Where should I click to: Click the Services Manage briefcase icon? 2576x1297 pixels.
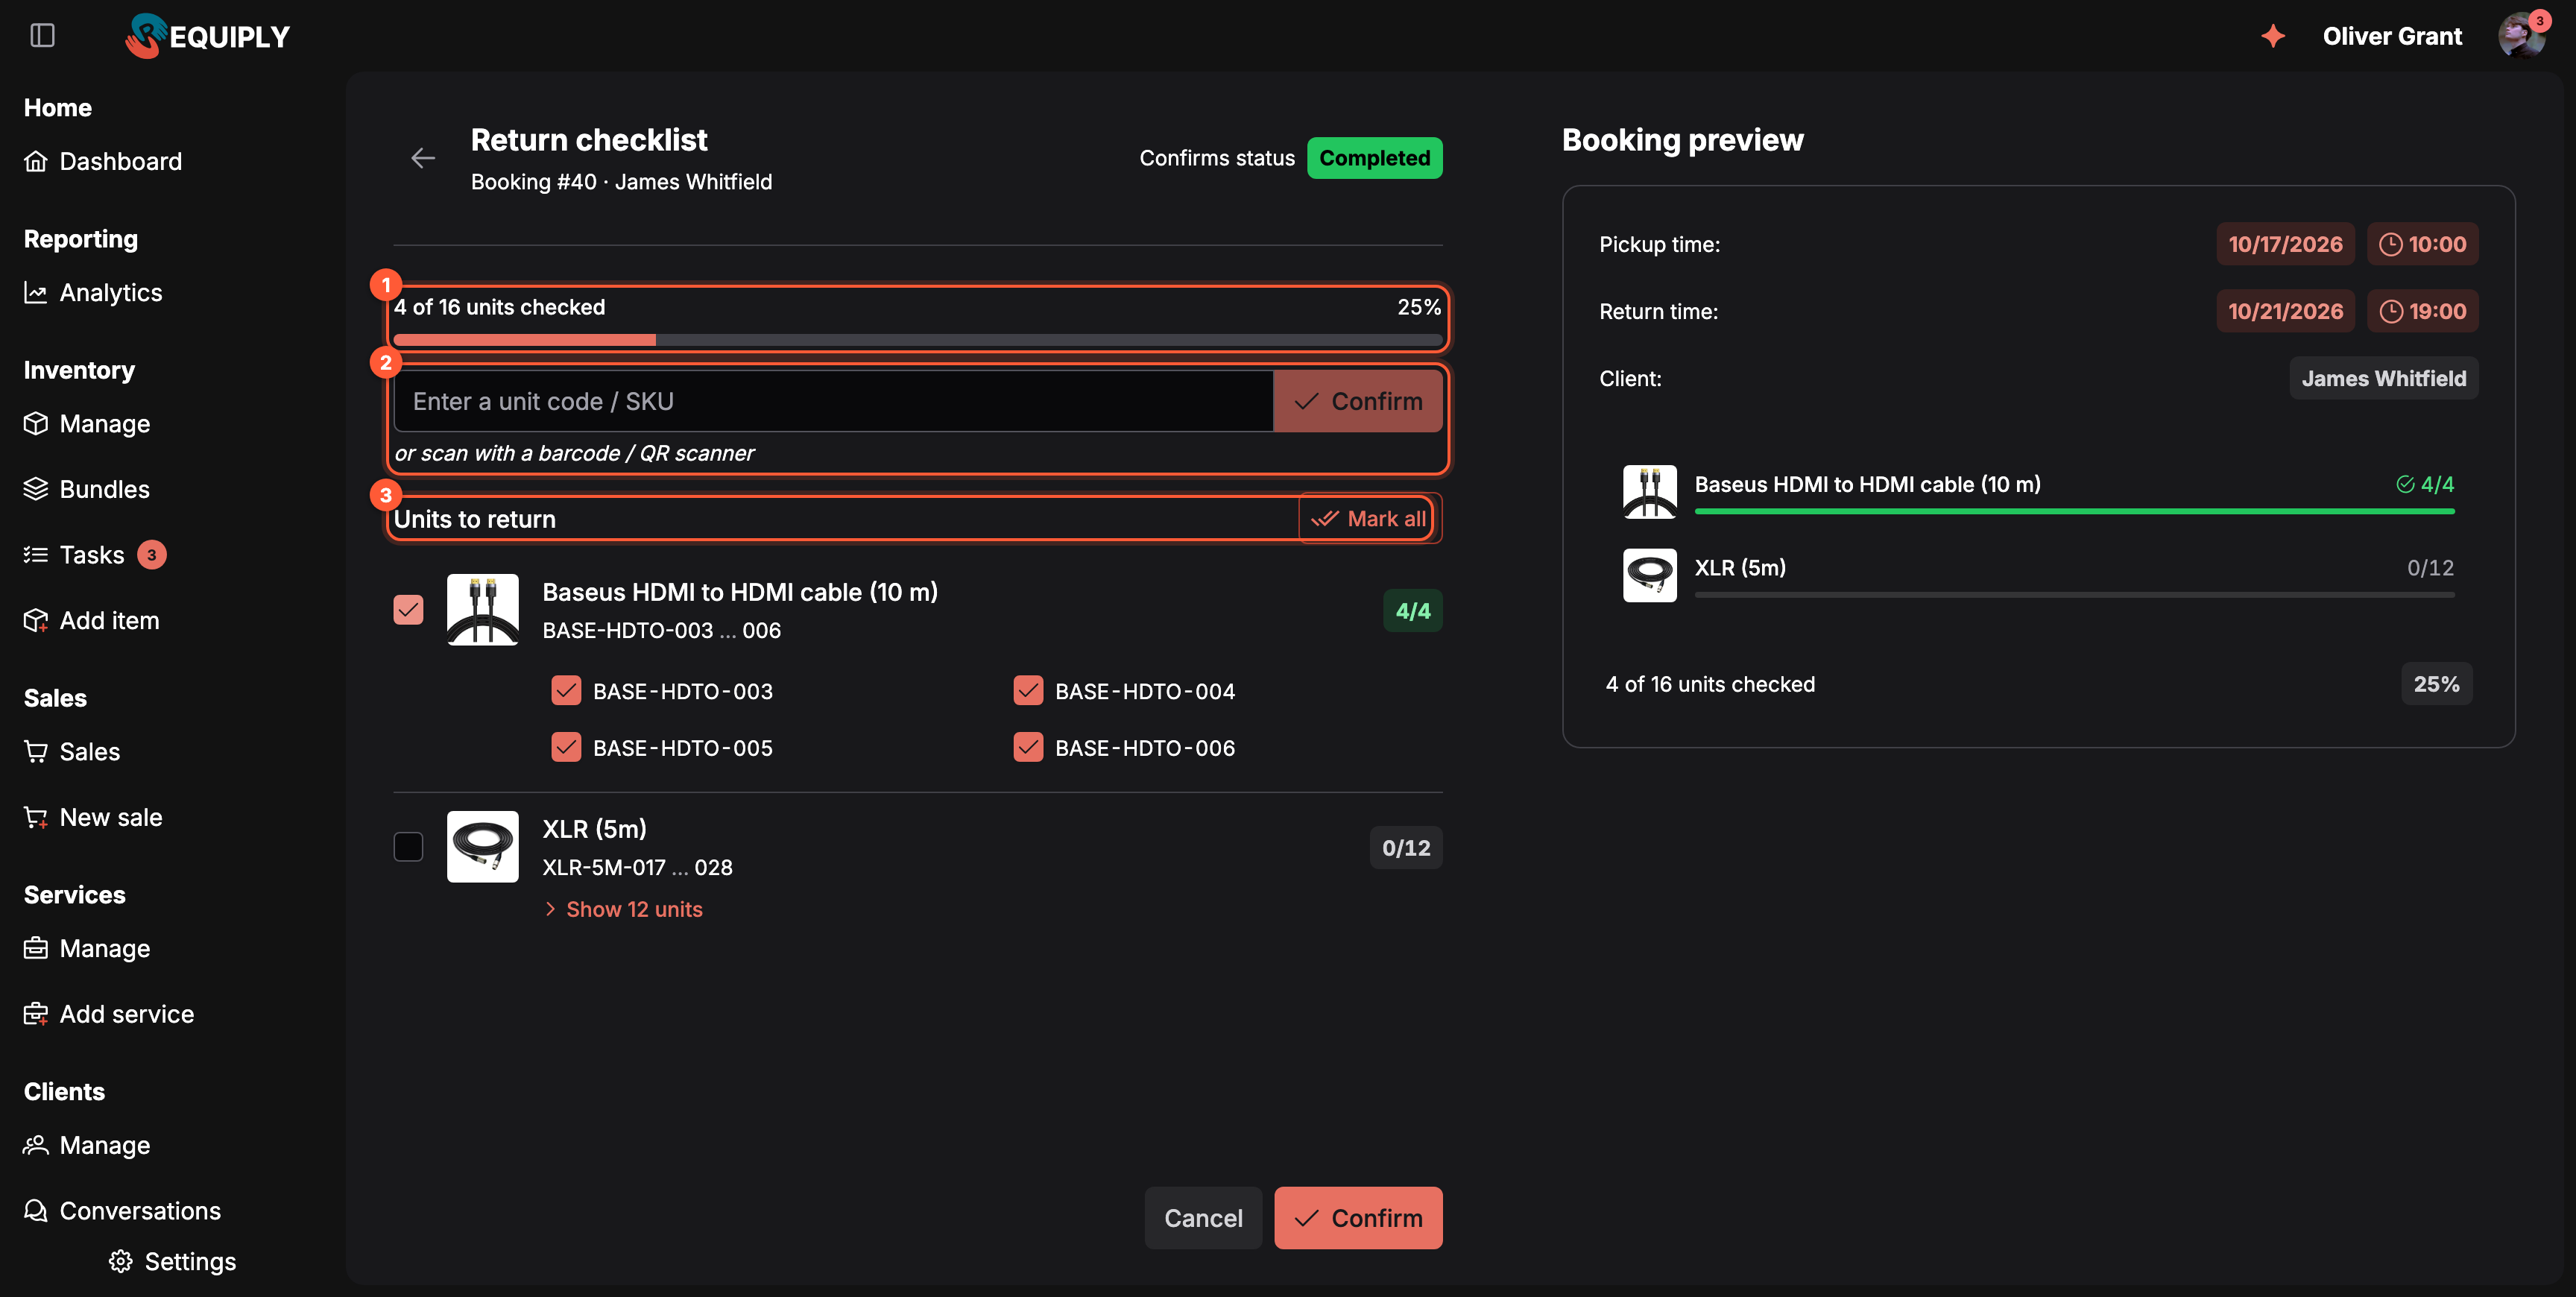(x=36, y=948)
